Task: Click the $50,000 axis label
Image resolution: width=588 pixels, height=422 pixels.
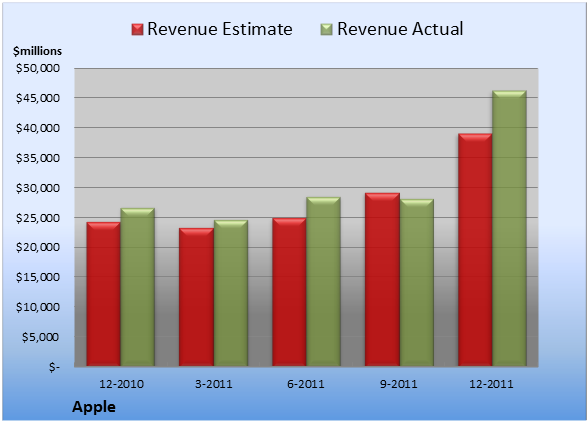Action: [x=38, y=68]
